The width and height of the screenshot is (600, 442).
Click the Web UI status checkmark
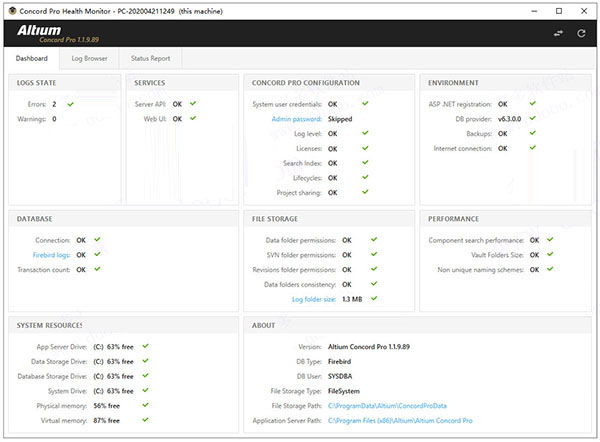click(x=193, y=118)
